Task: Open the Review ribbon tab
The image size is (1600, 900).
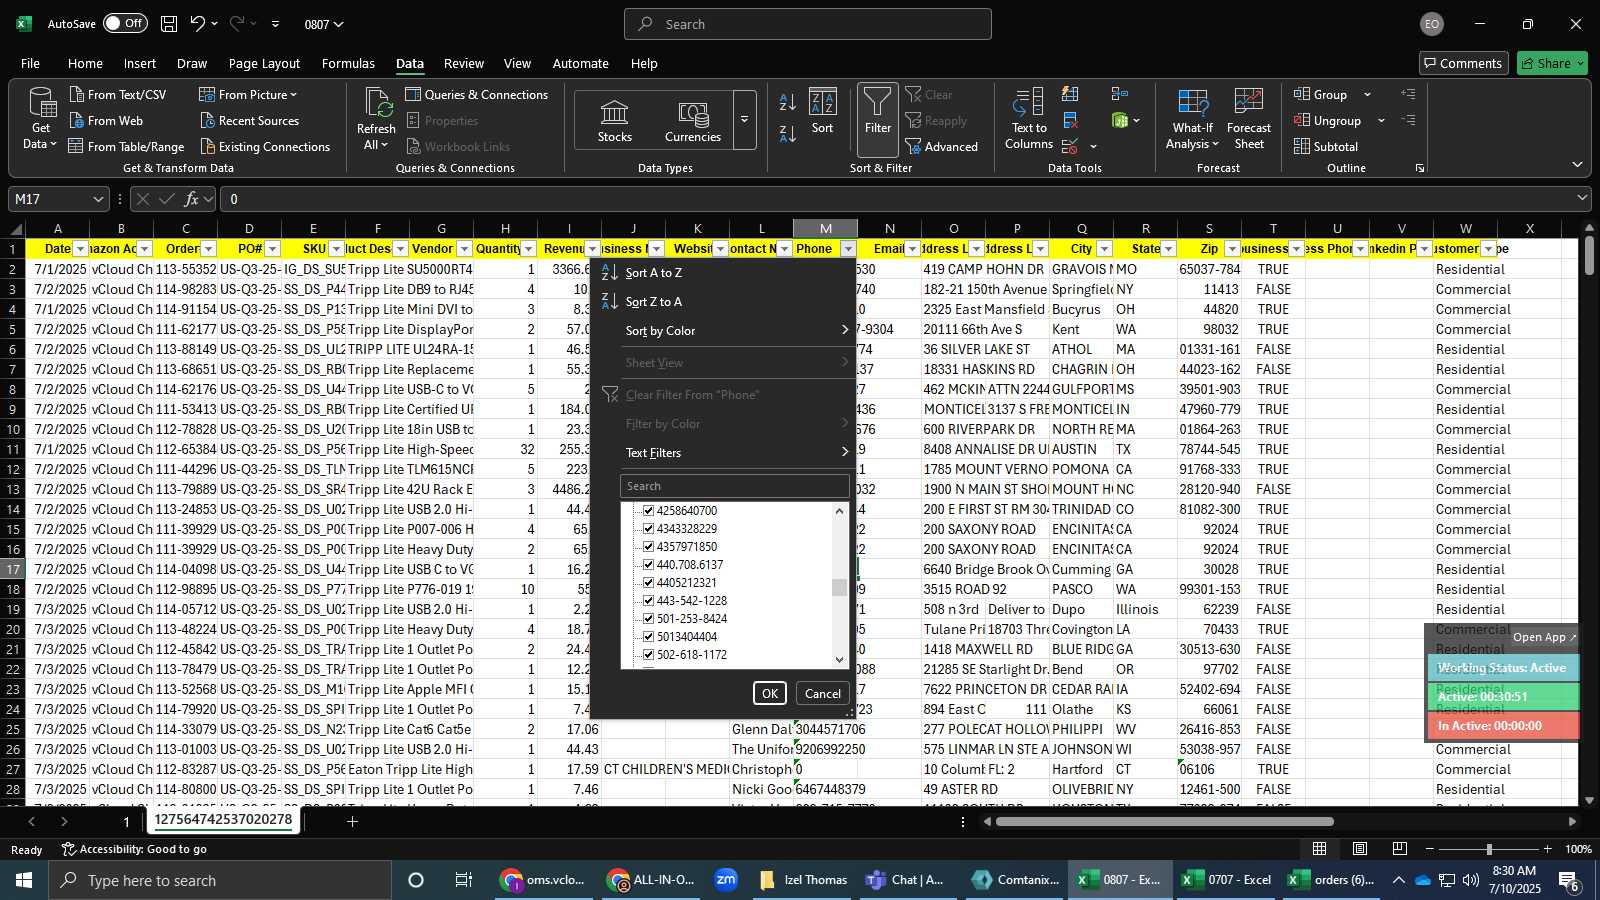Action: point(464,63)
